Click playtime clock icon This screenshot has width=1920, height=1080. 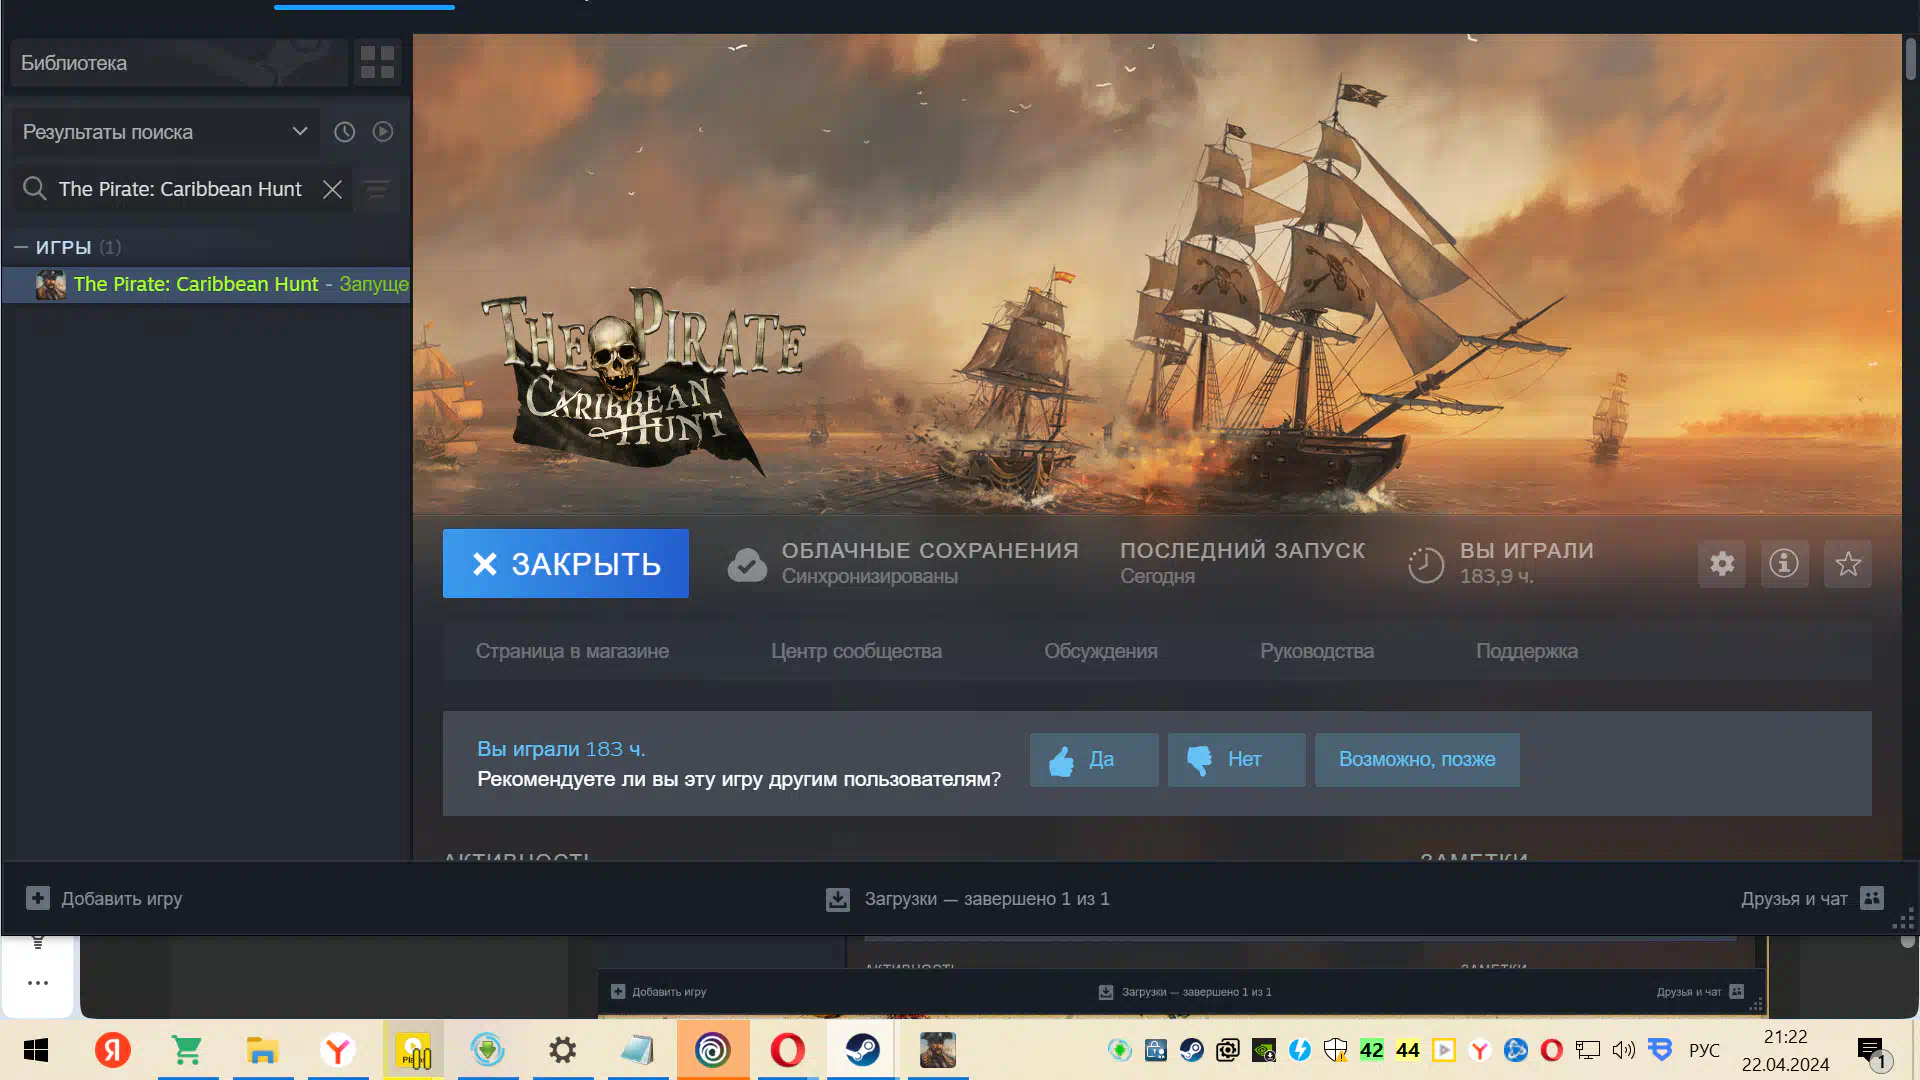[x=1426, y=565]
